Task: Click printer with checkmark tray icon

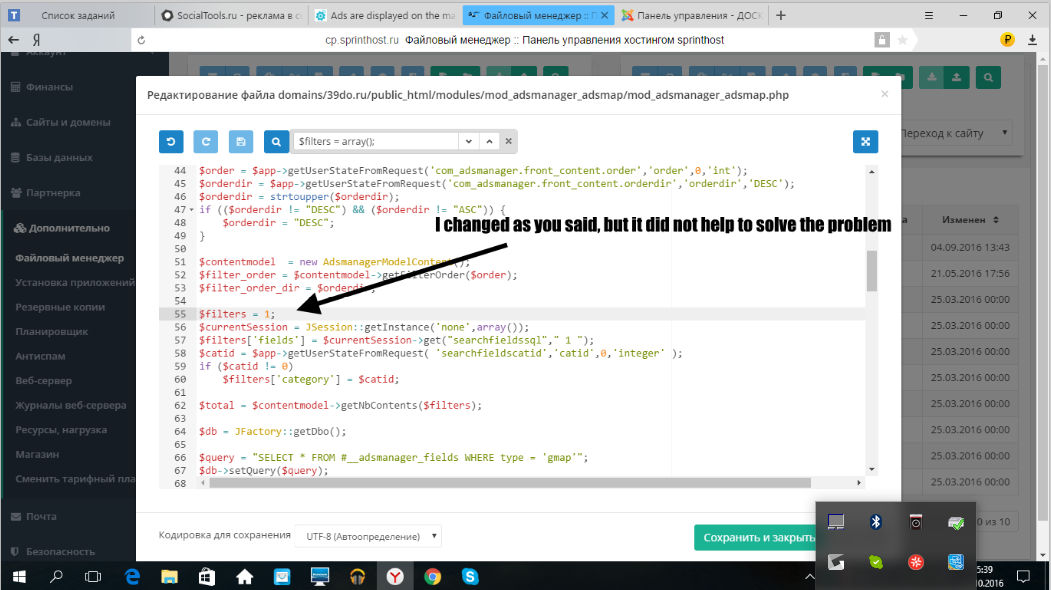Action: pyautogui.click(x=956, y=522)
